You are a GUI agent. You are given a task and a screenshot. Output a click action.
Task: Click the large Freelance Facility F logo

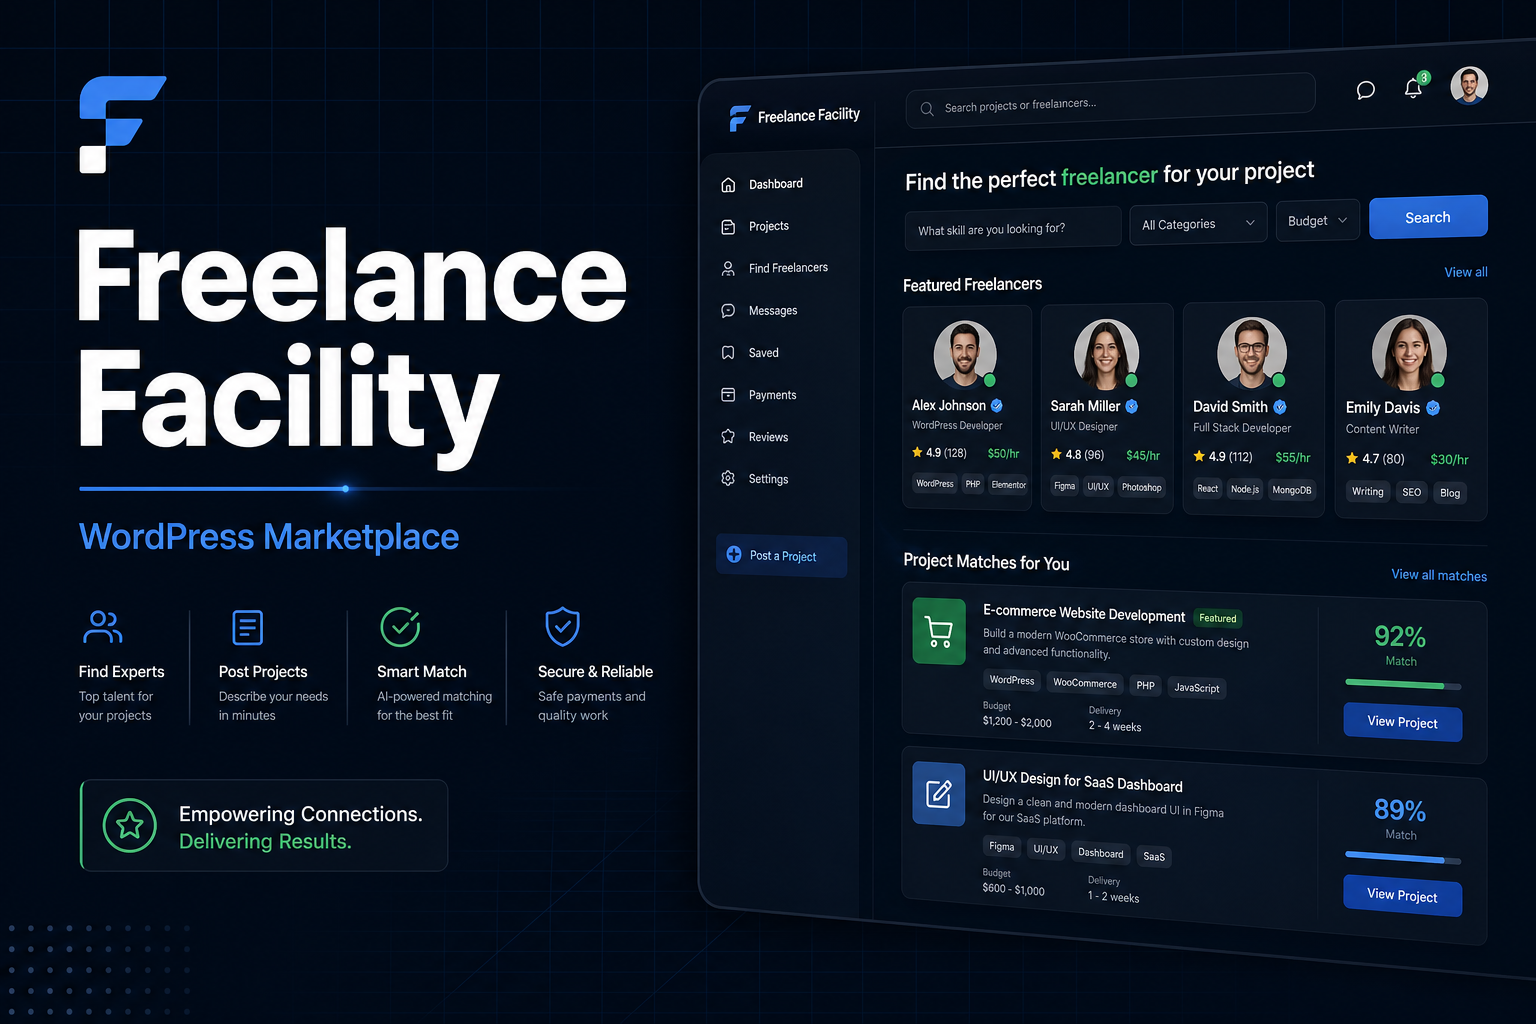click(122, 124)
